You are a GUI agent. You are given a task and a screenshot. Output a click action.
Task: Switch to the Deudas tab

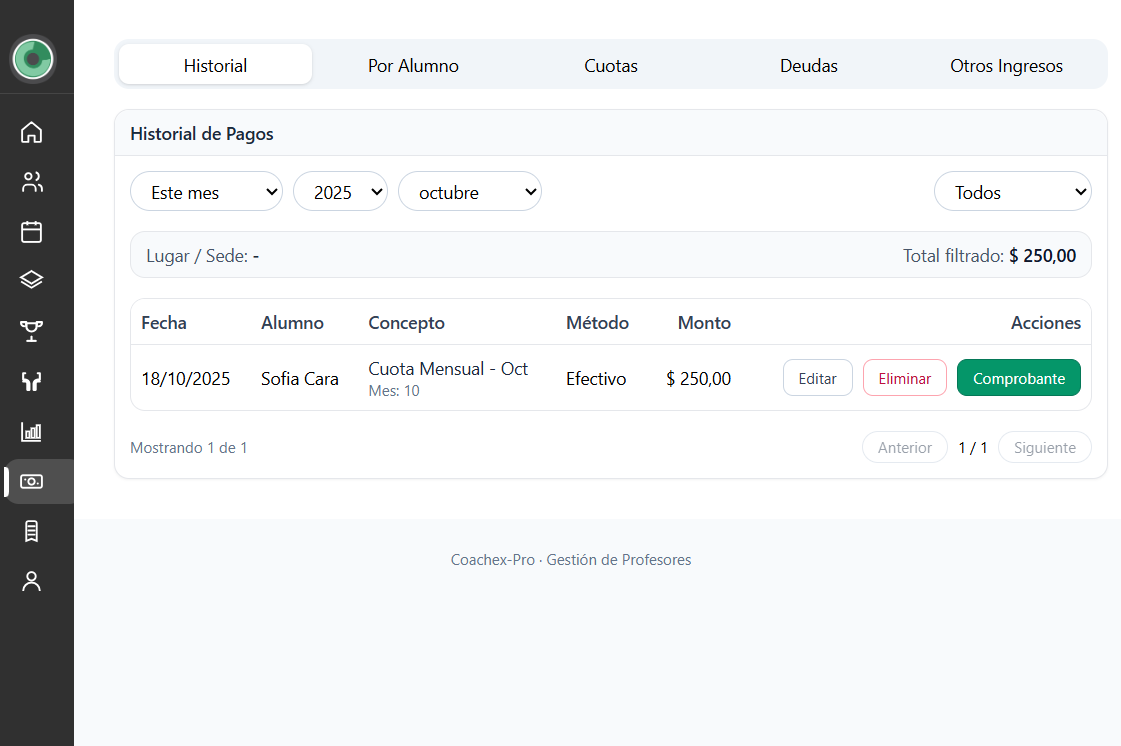click(808, 66)
